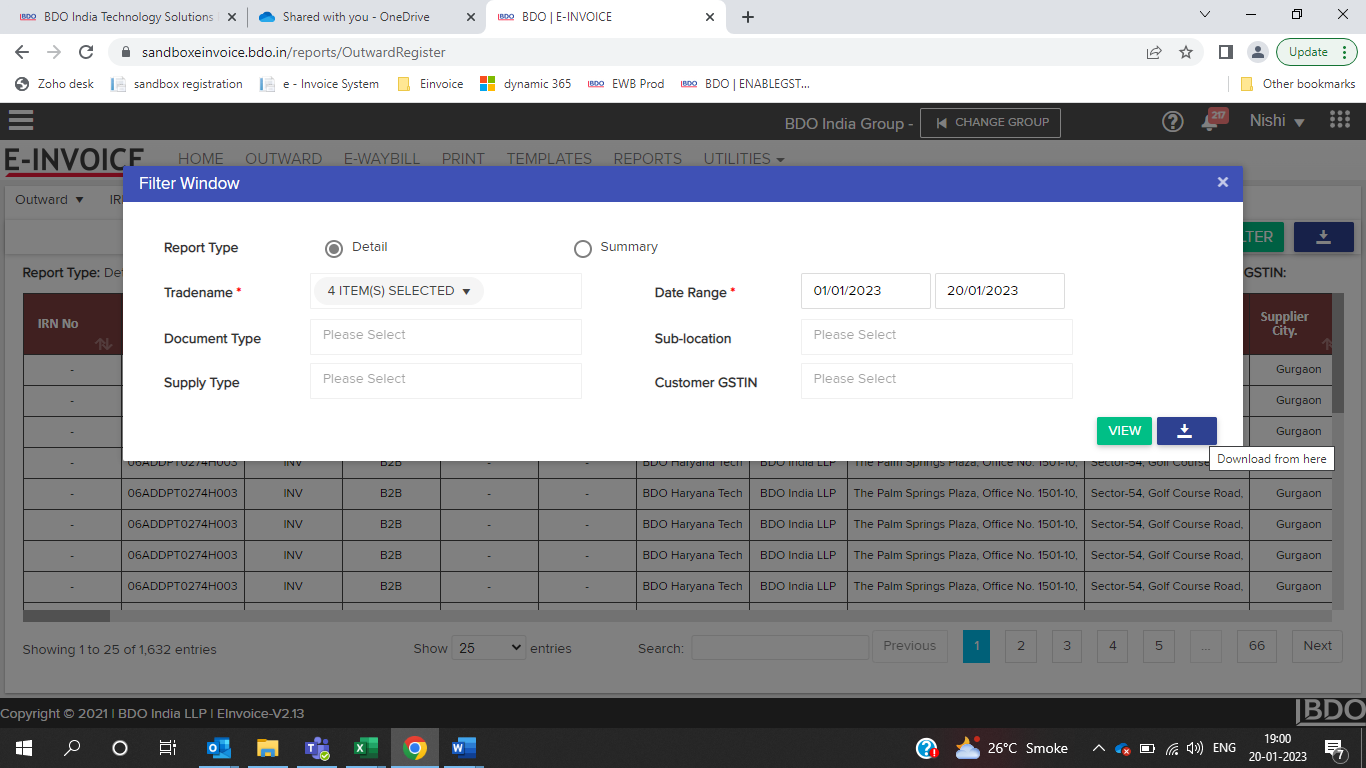The width and height of the screenshot is (1366, 768).
Task: Open the apps grid icon
Action: 1339,120
